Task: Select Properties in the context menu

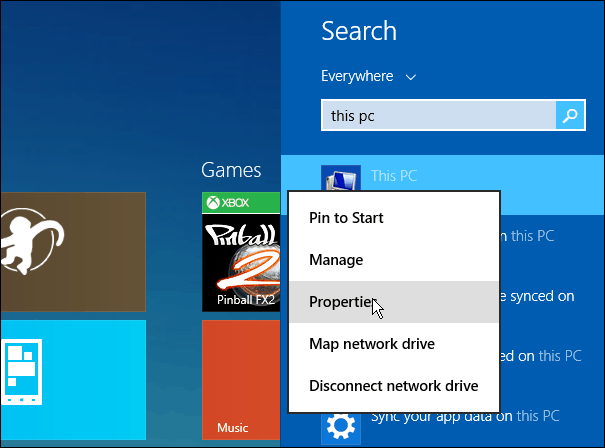Action: (x=394, y=302)
